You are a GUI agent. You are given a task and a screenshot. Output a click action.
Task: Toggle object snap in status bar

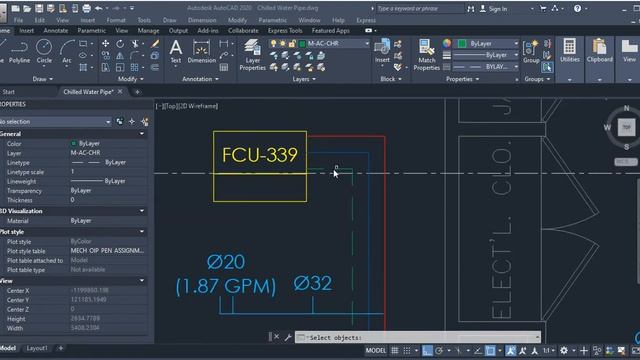pos(490,351)
